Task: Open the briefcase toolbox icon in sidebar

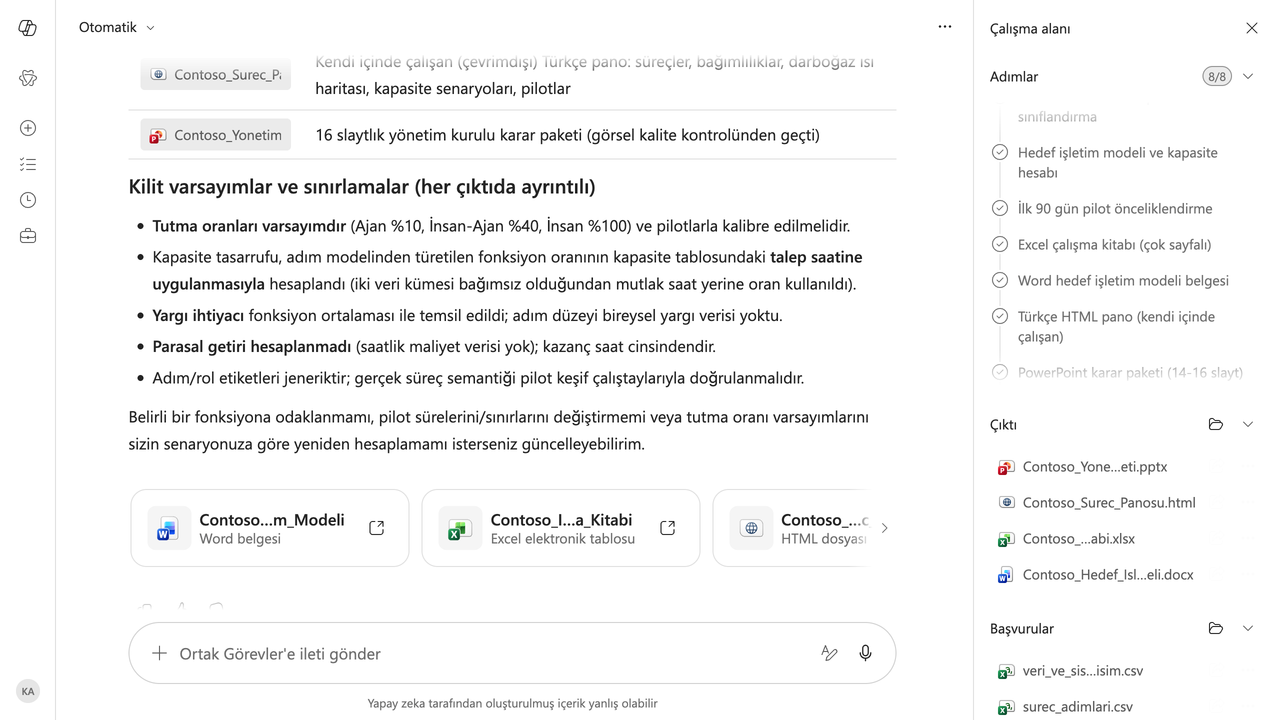Action: pyautogui.click(x=28, y=236)
